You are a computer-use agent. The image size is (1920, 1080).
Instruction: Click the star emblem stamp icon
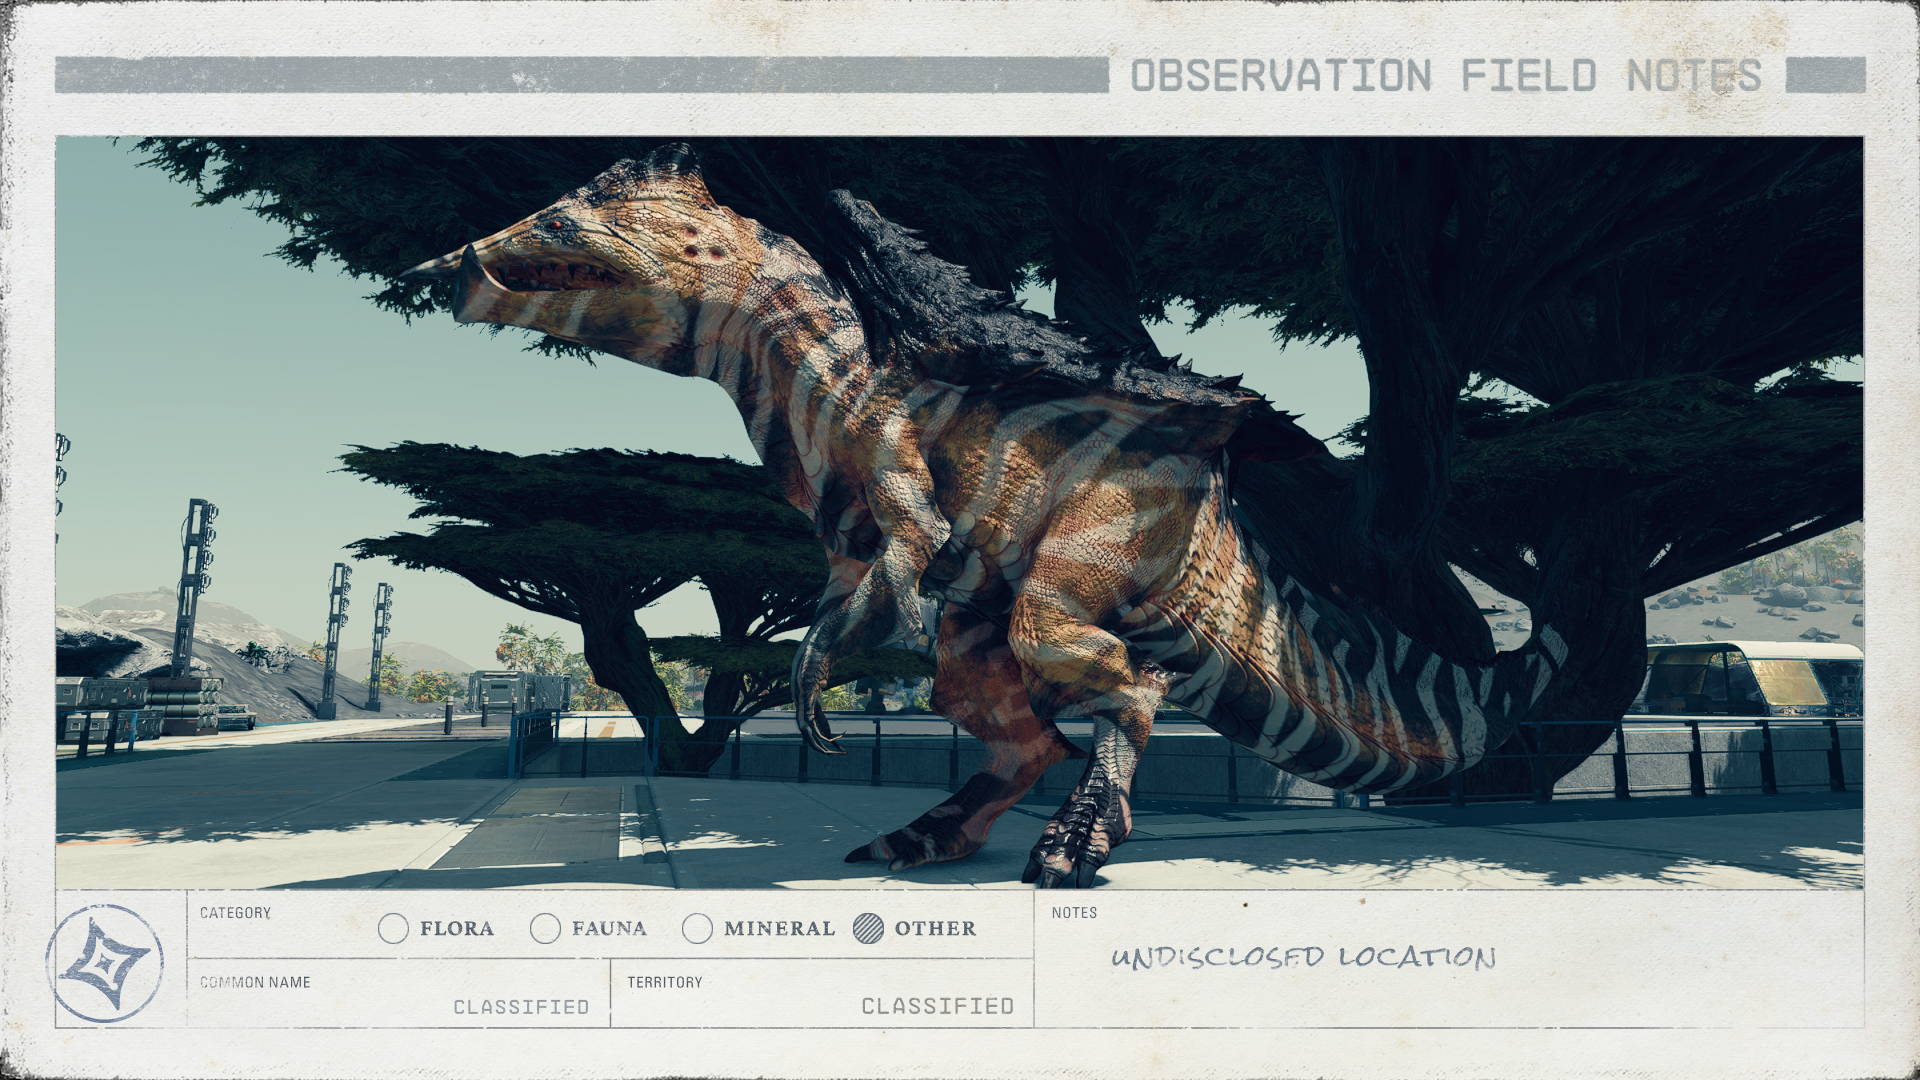tap(105, 963)
